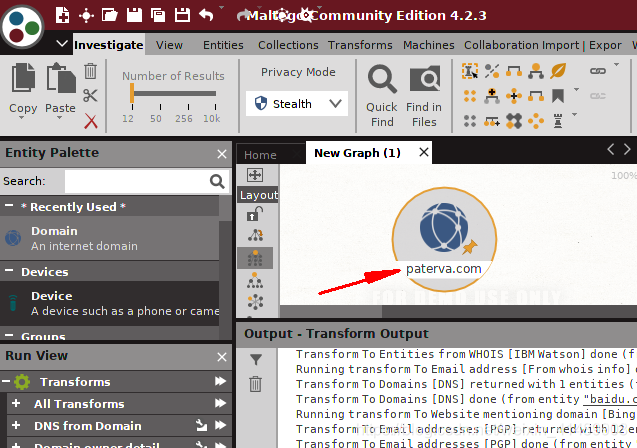
Task: Toggle the pin on paterva.com entity
Action: [470, 247]
